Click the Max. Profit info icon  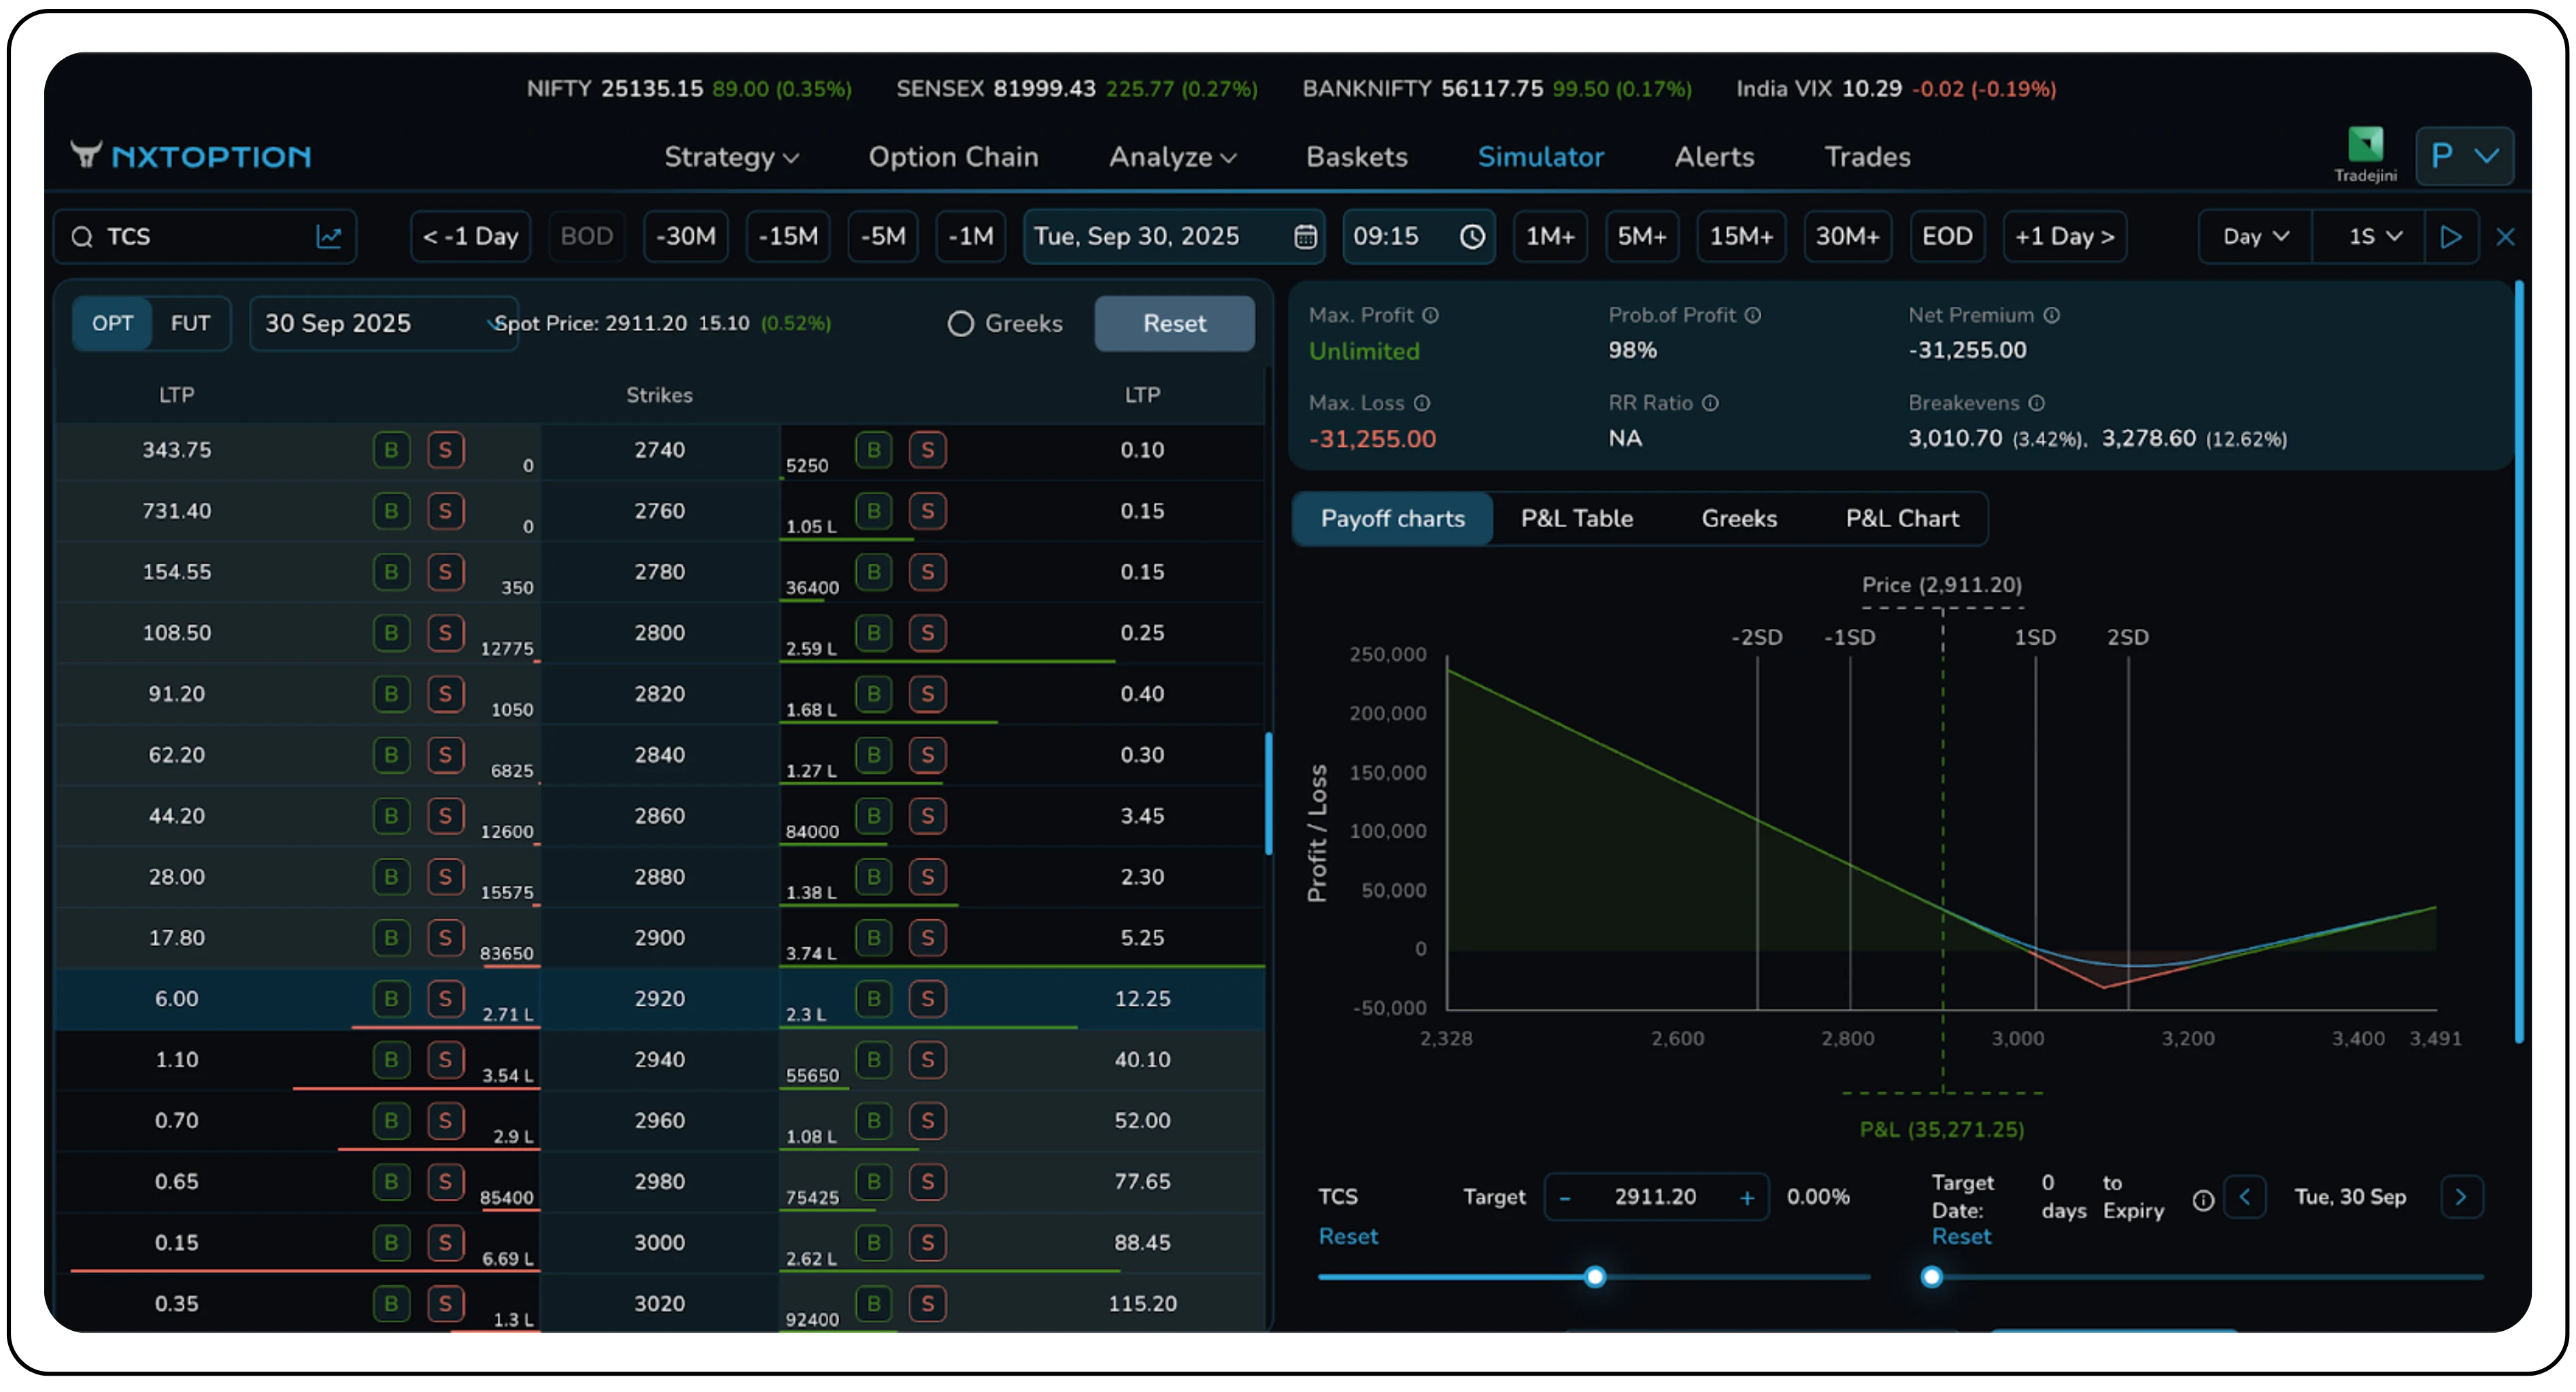pos(1431,315)
